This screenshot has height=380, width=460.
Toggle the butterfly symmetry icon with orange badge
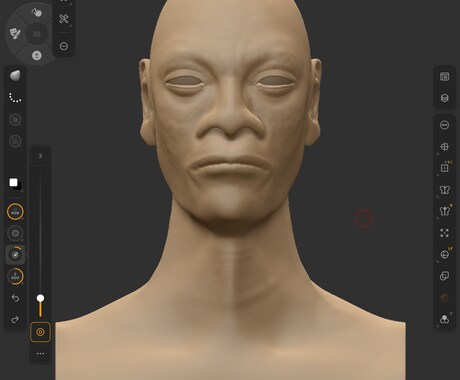pyautogui.click(x=445, y=211)
